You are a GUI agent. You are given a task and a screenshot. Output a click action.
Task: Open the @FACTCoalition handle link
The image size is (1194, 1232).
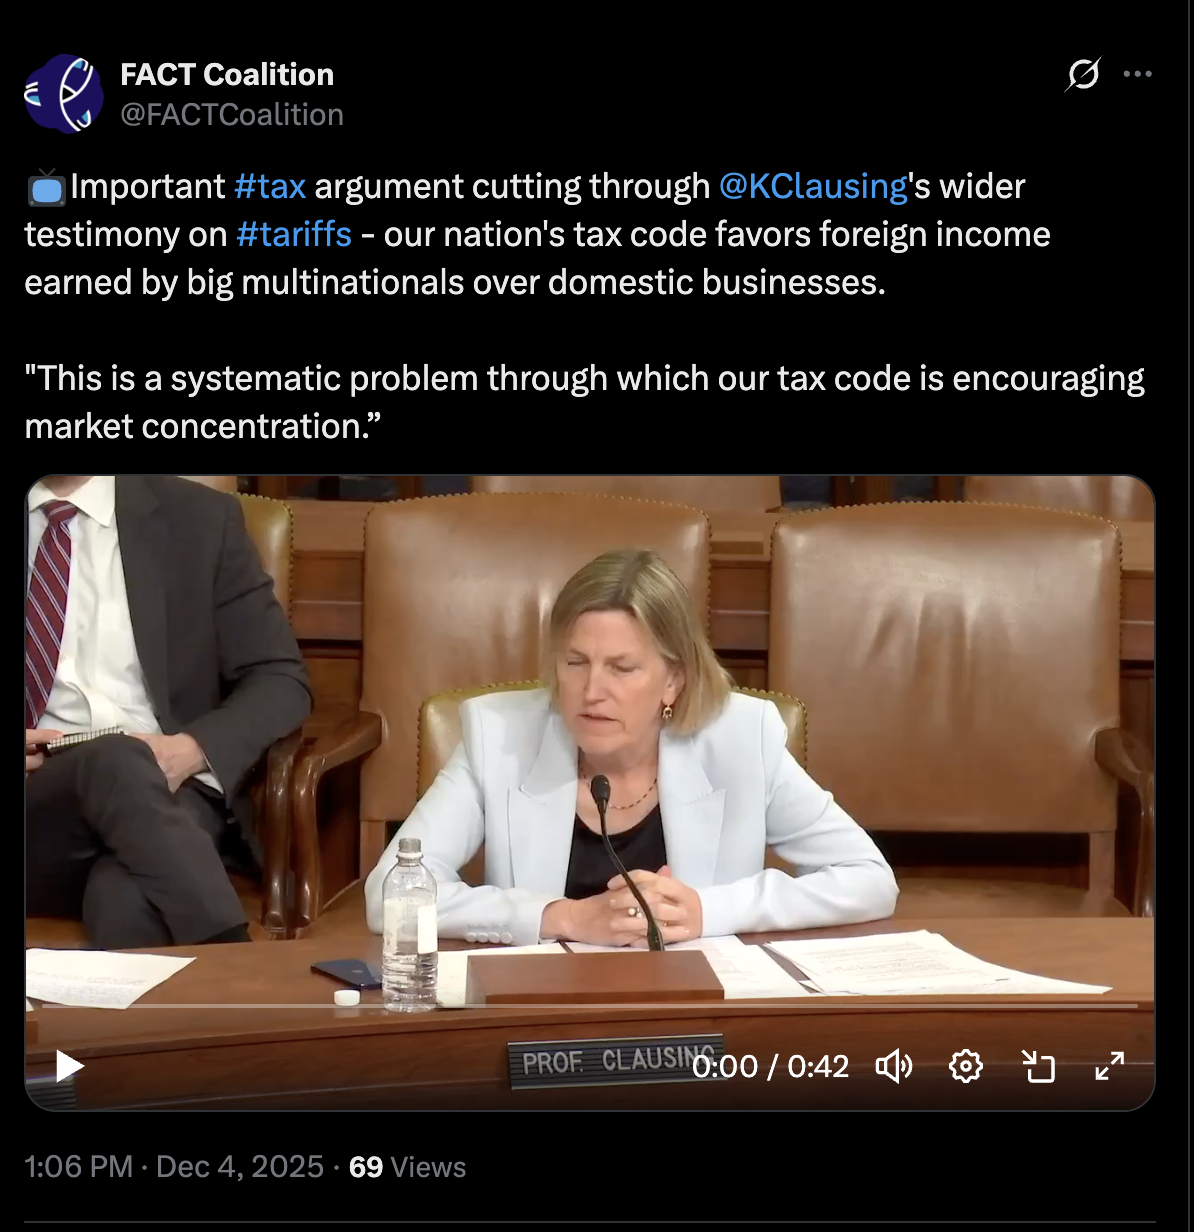click(x=232, y=115)
